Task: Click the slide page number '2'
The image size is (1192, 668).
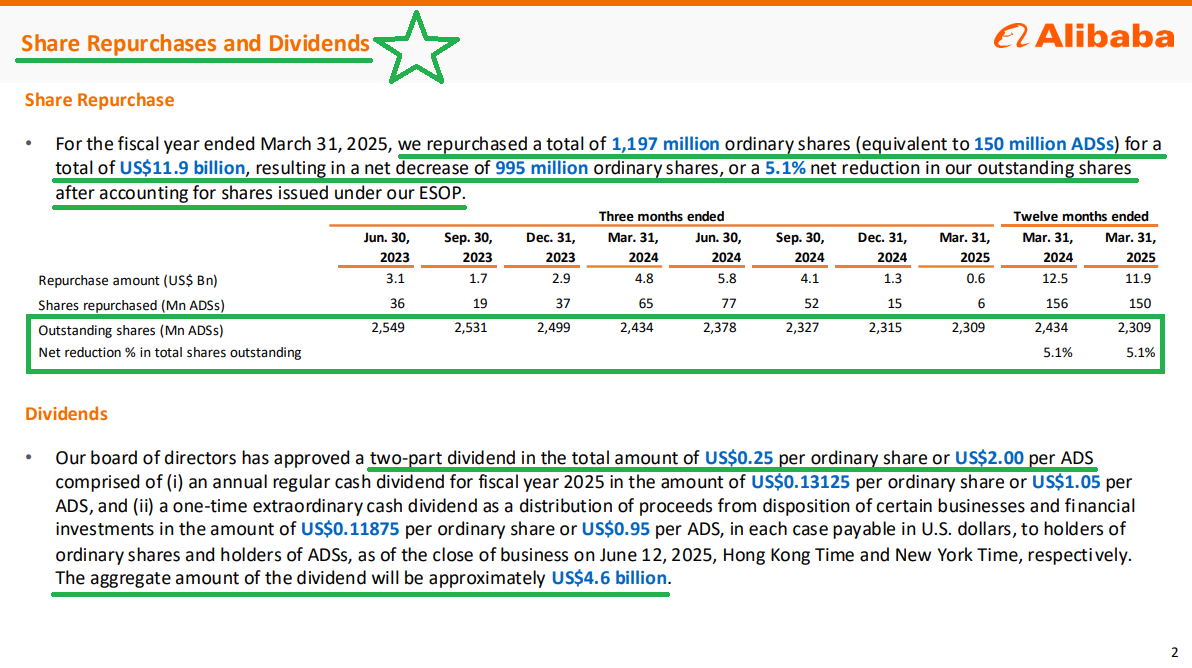Action: (x=1175, y=652)
